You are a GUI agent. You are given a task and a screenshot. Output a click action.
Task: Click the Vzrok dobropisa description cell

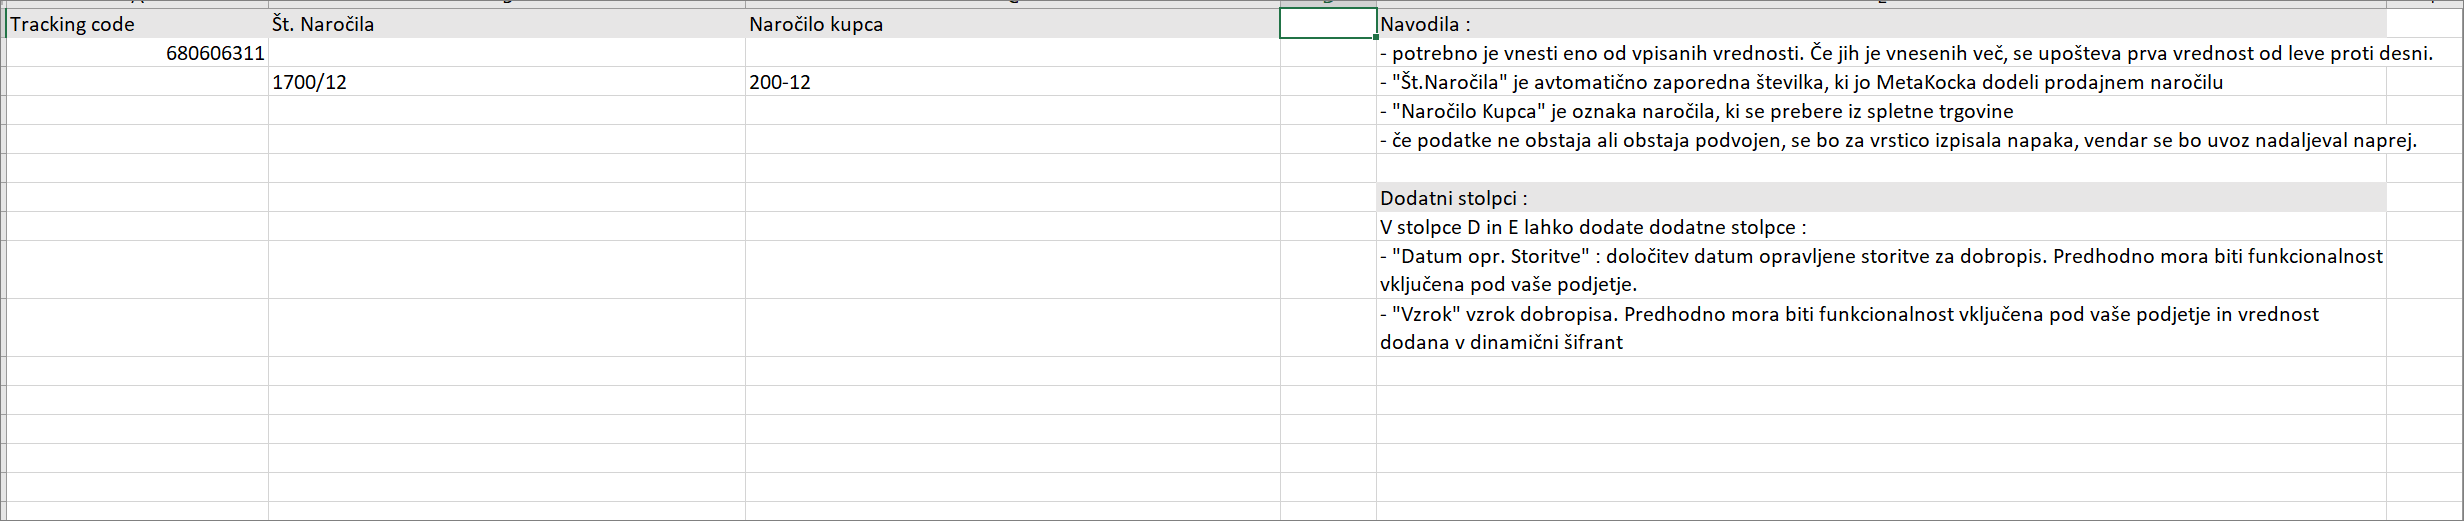tap(1881, 328)
